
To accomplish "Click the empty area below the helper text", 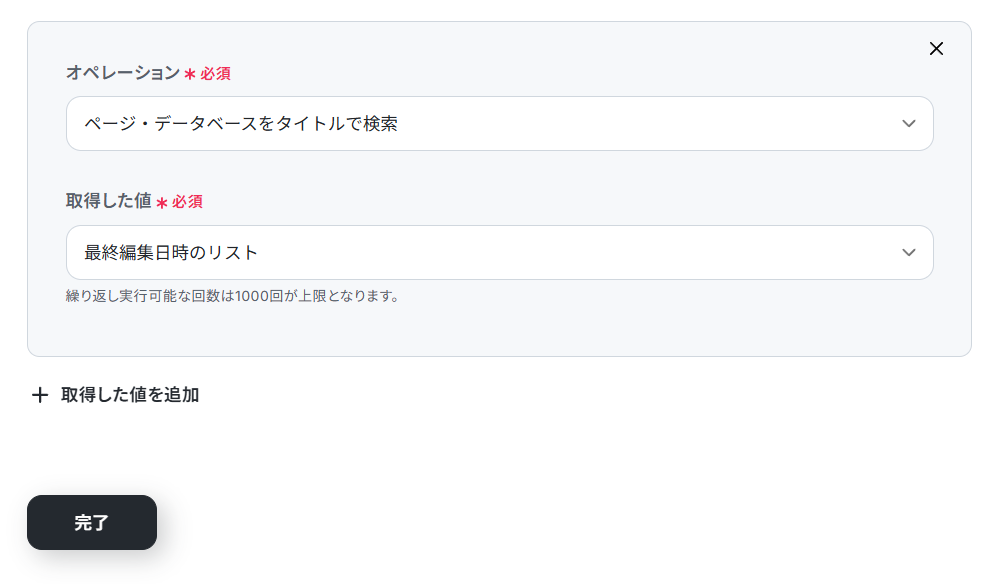I will (x=499, y=330).
